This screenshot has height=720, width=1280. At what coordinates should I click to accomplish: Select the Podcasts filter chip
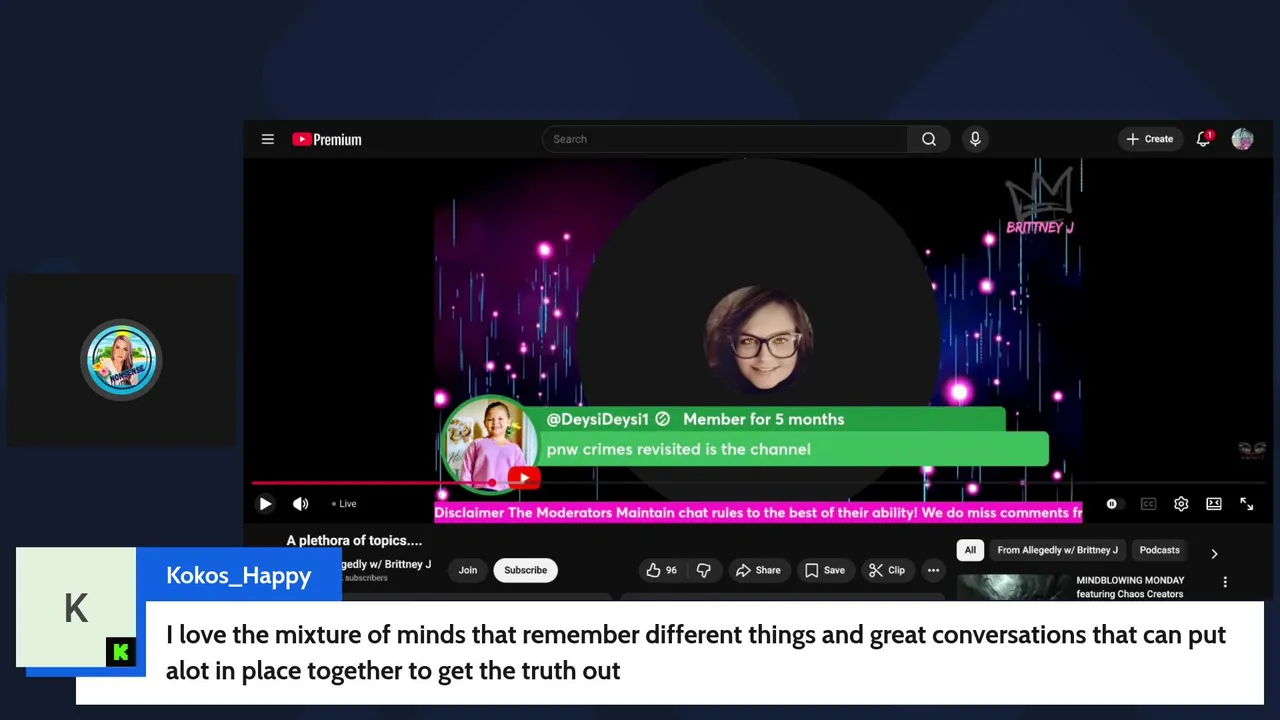tap(1160, 550)
